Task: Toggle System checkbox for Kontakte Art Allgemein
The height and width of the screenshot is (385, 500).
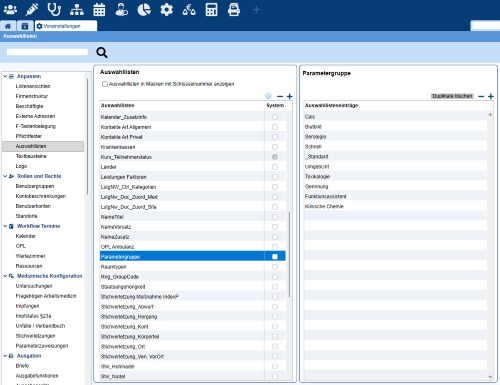Action: (x=275, y=127)
